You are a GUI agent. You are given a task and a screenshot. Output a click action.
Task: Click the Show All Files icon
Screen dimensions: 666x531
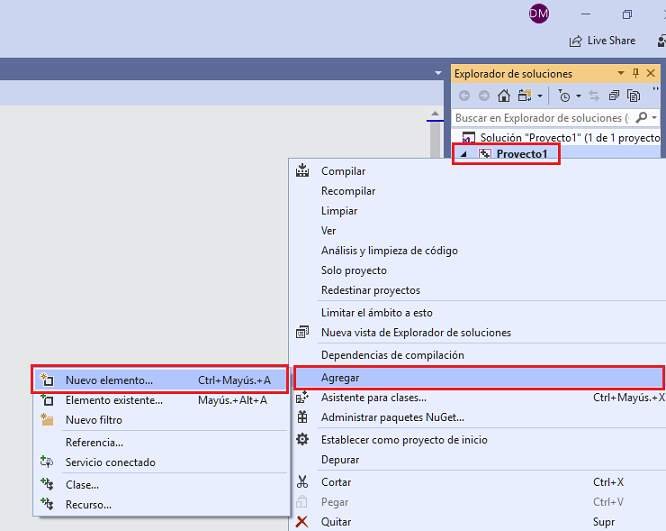click(x=634, y=96)
